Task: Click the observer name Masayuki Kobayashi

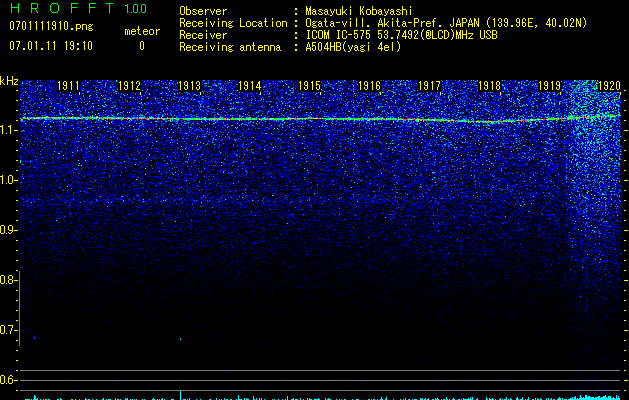Action: 359,11
